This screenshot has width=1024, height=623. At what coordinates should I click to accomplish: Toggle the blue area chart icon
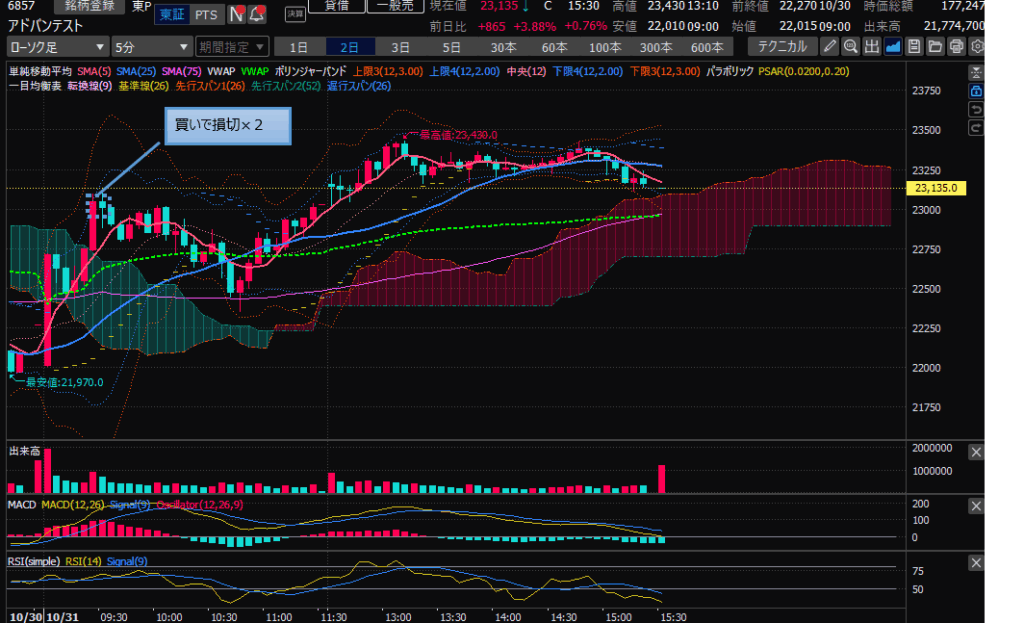(892, 46)
